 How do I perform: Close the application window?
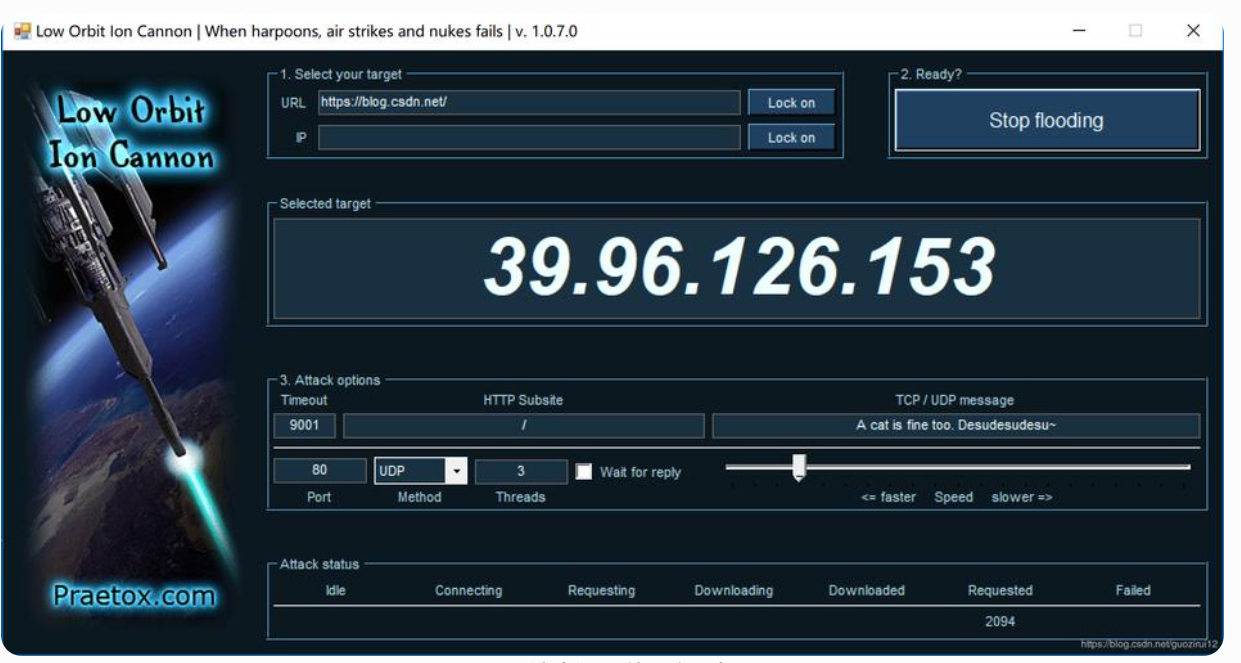pos(1193,31)
